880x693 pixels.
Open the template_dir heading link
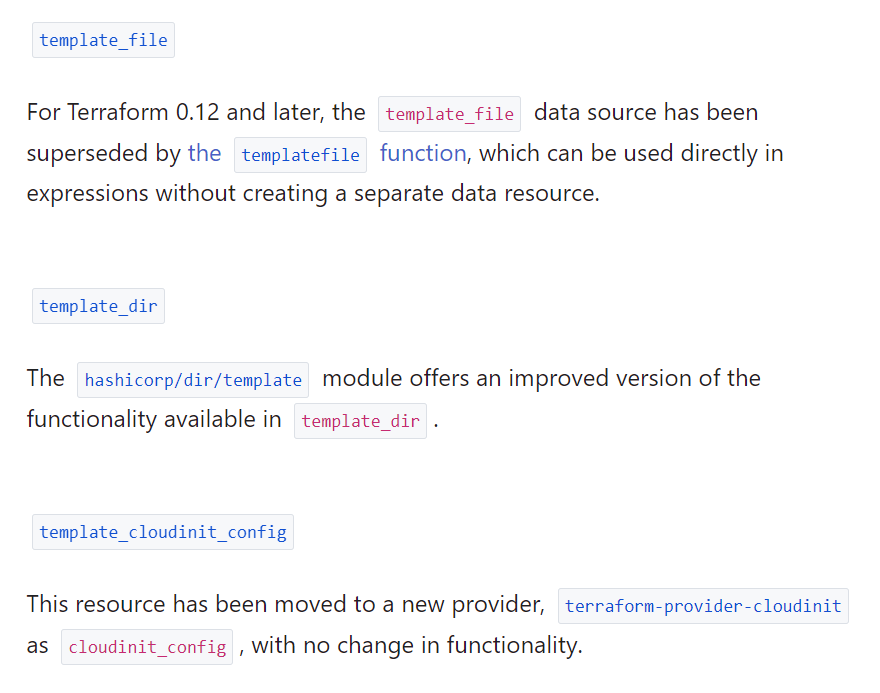click(x=98, y=306)
